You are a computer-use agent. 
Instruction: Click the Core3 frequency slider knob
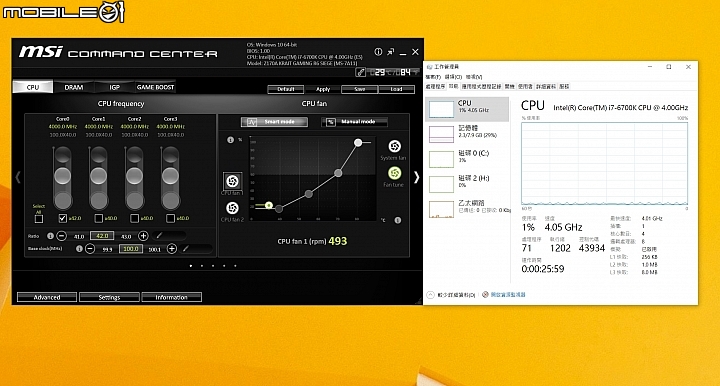point(170,176)
